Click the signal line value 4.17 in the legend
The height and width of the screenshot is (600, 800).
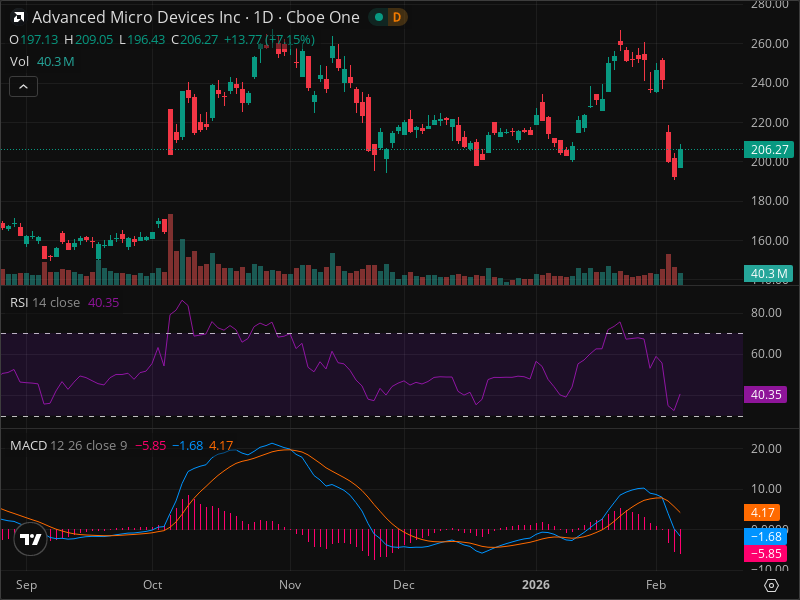[x=221, y=445]
